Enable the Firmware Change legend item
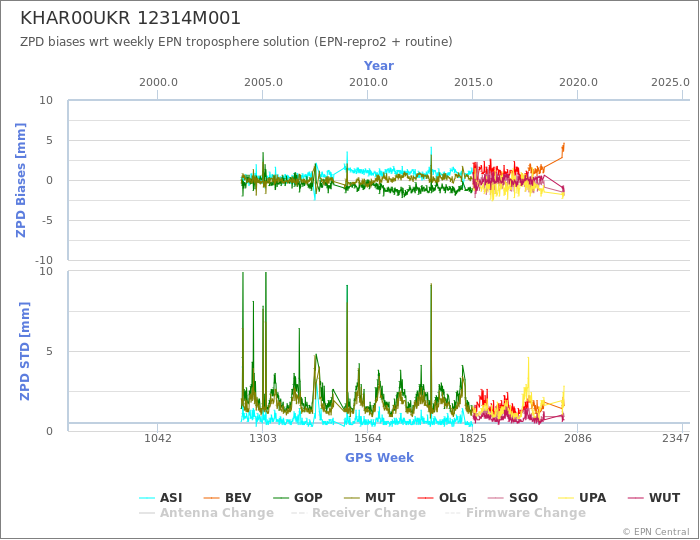Image resolution: width=700 pixels, height=540 pixels. pyautogui.click(x=515, y=513)
